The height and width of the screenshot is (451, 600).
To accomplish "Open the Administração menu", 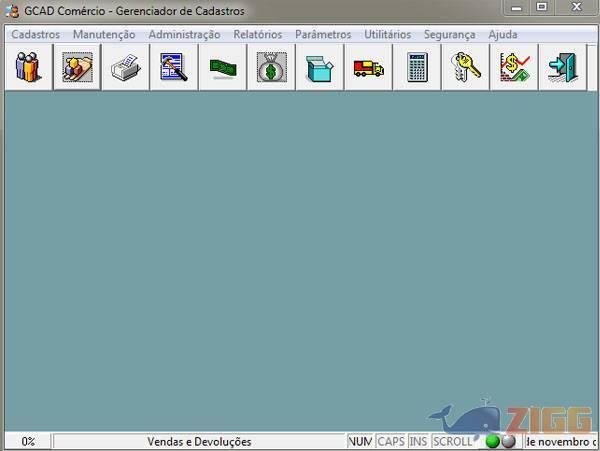I will click(x=184, y=34).
